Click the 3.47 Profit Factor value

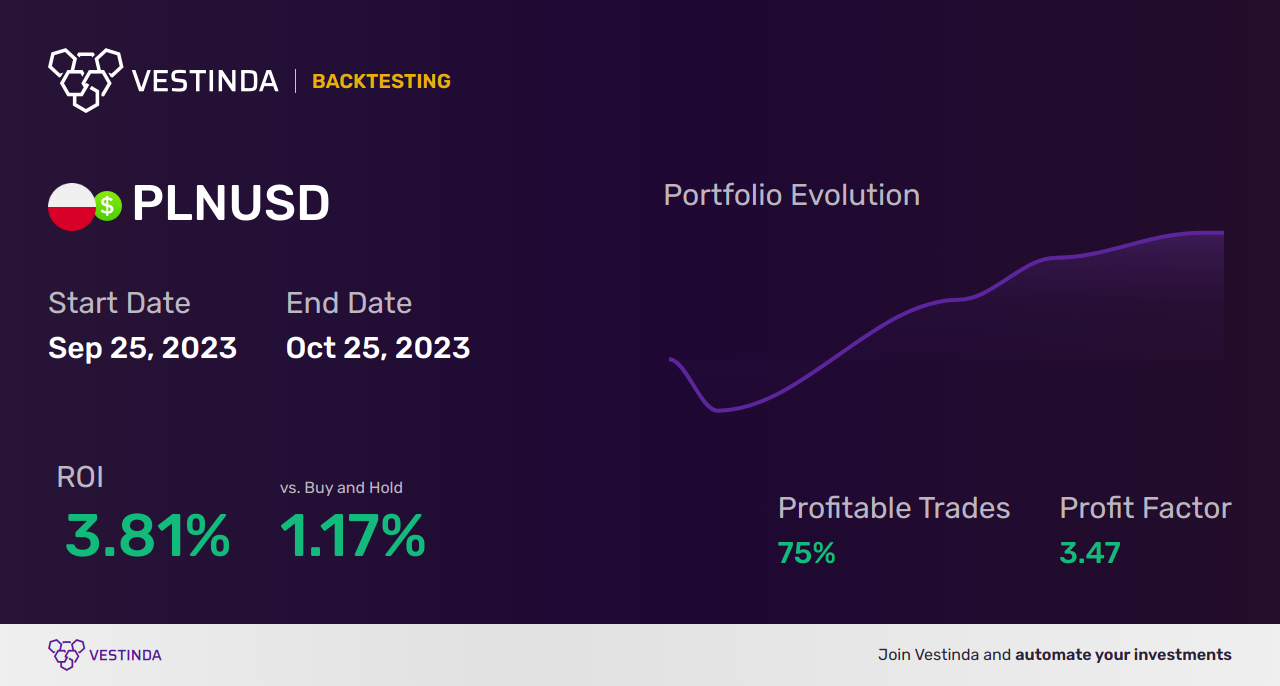[1090, 553]
